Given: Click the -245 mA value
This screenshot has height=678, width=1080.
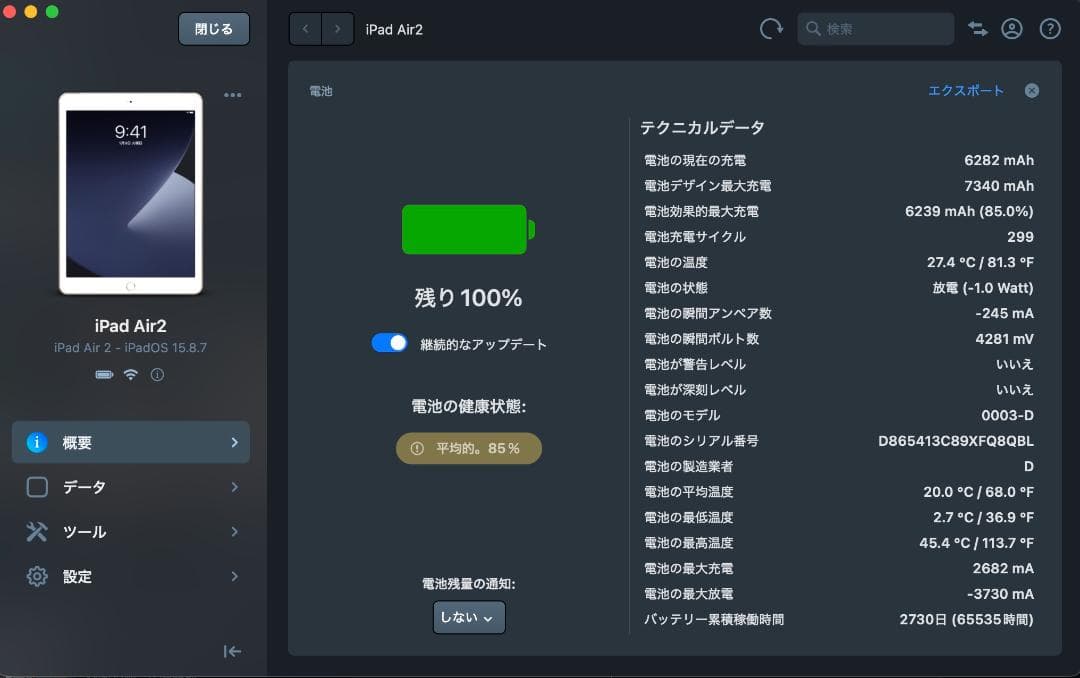Looking at the screenshot, I should (1004, 314).
